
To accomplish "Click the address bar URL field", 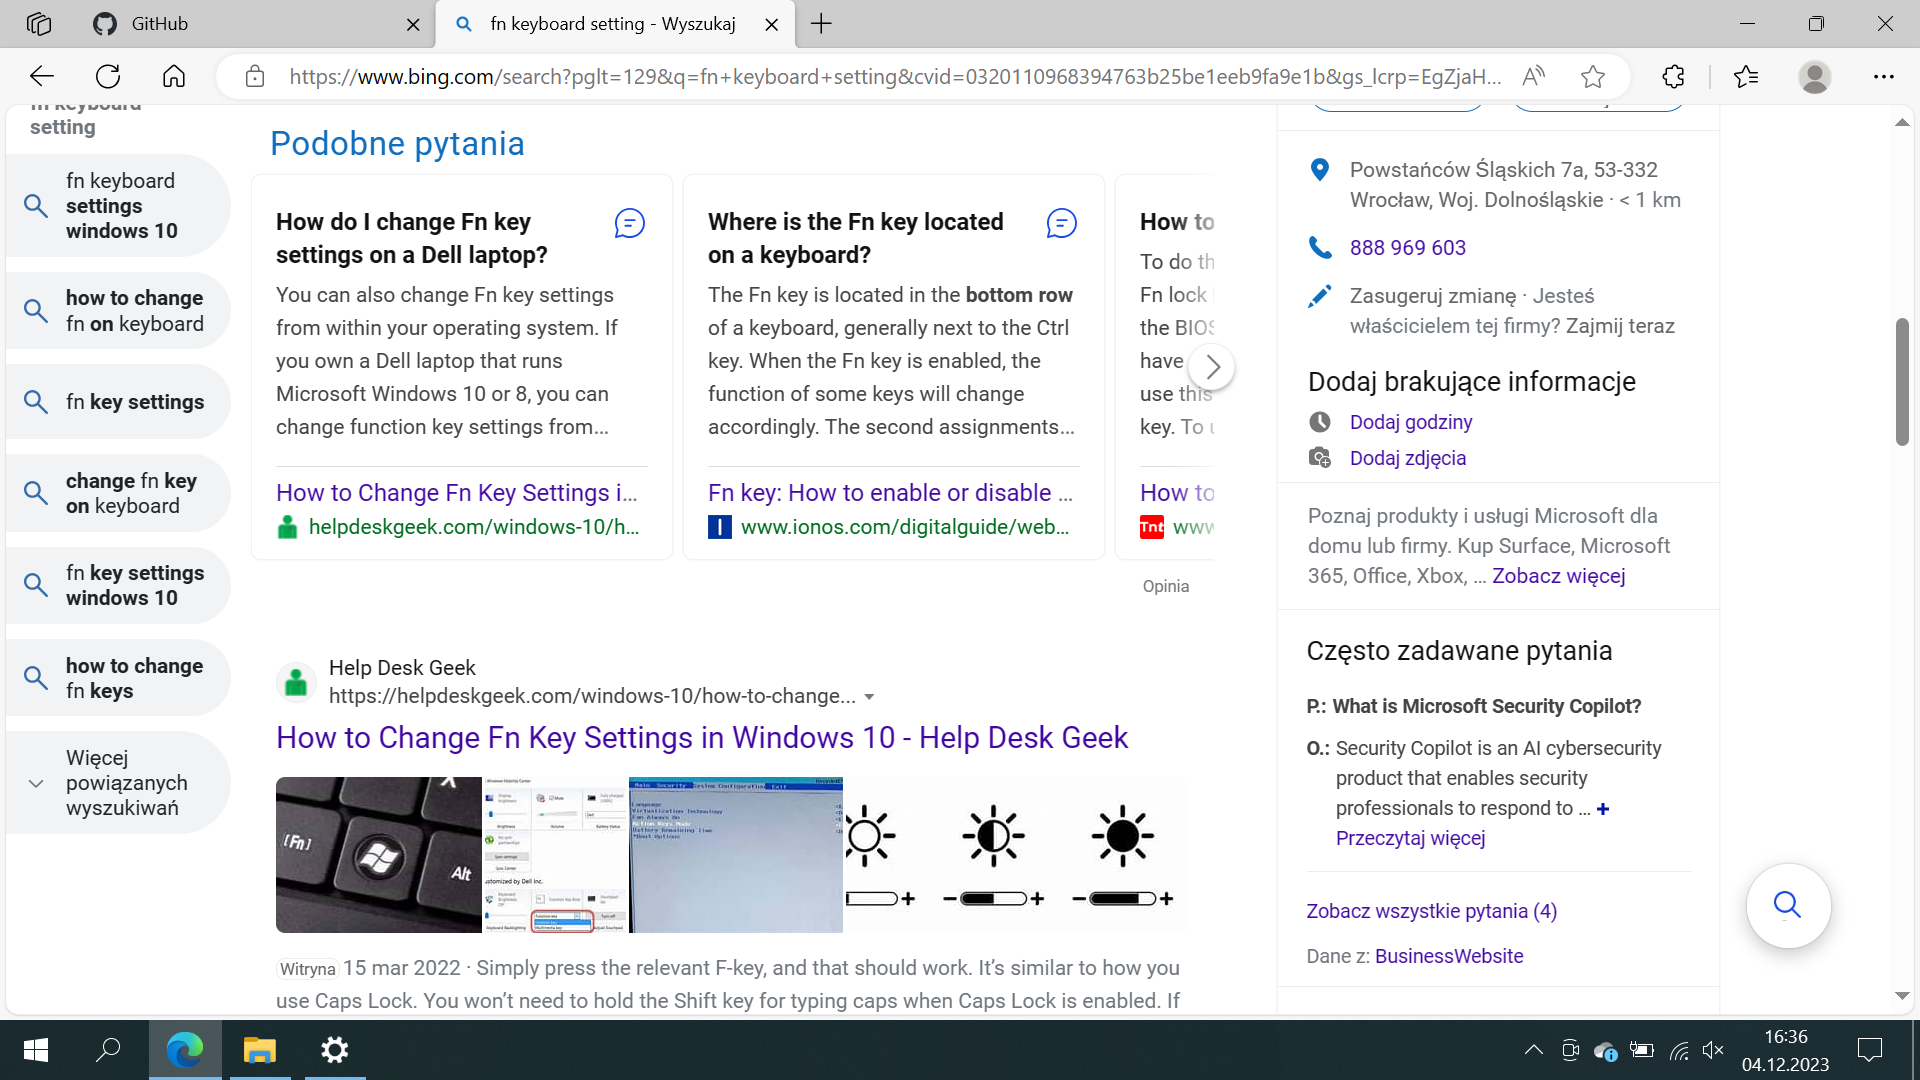I will tap(895, 77).
